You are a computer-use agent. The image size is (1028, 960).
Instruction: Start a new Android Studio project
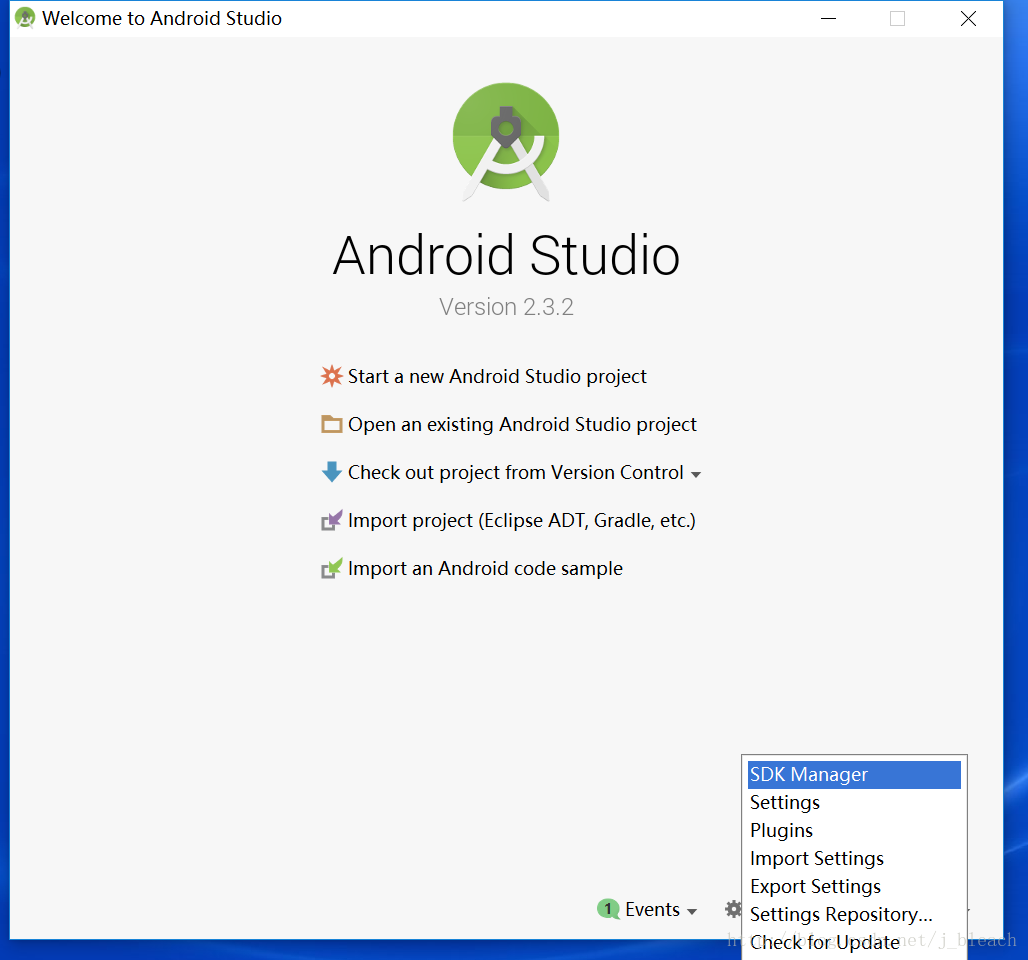[497, 376]
